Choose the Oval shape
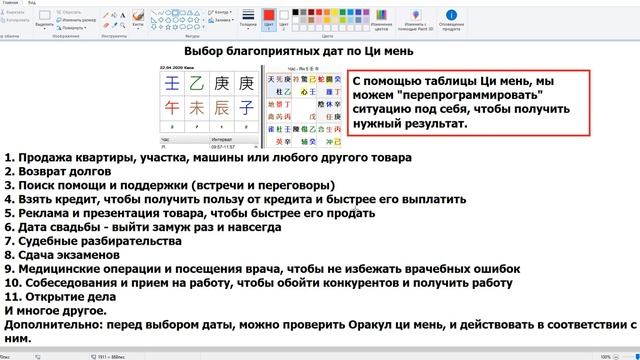Image resolution: width=640 pixels, height=360 pixels. coord(168,13)
